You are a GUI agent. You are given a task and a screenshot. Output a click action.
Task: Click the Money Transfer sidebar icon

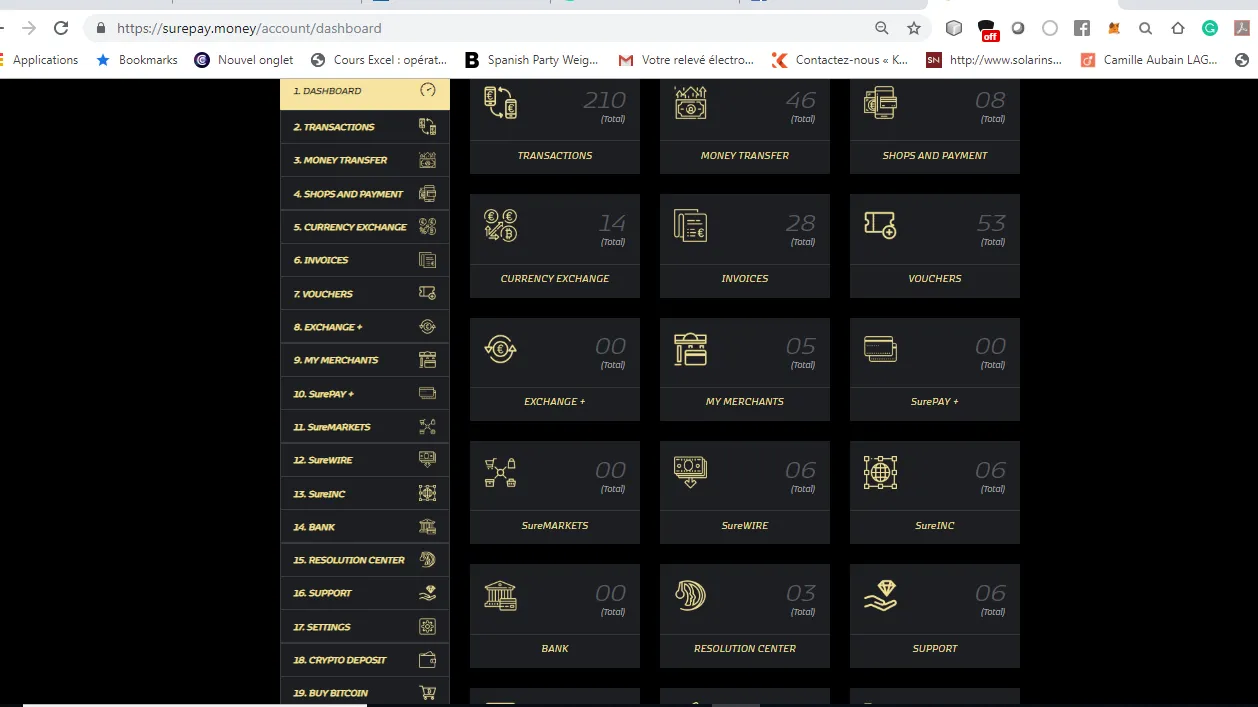(428, 160)
